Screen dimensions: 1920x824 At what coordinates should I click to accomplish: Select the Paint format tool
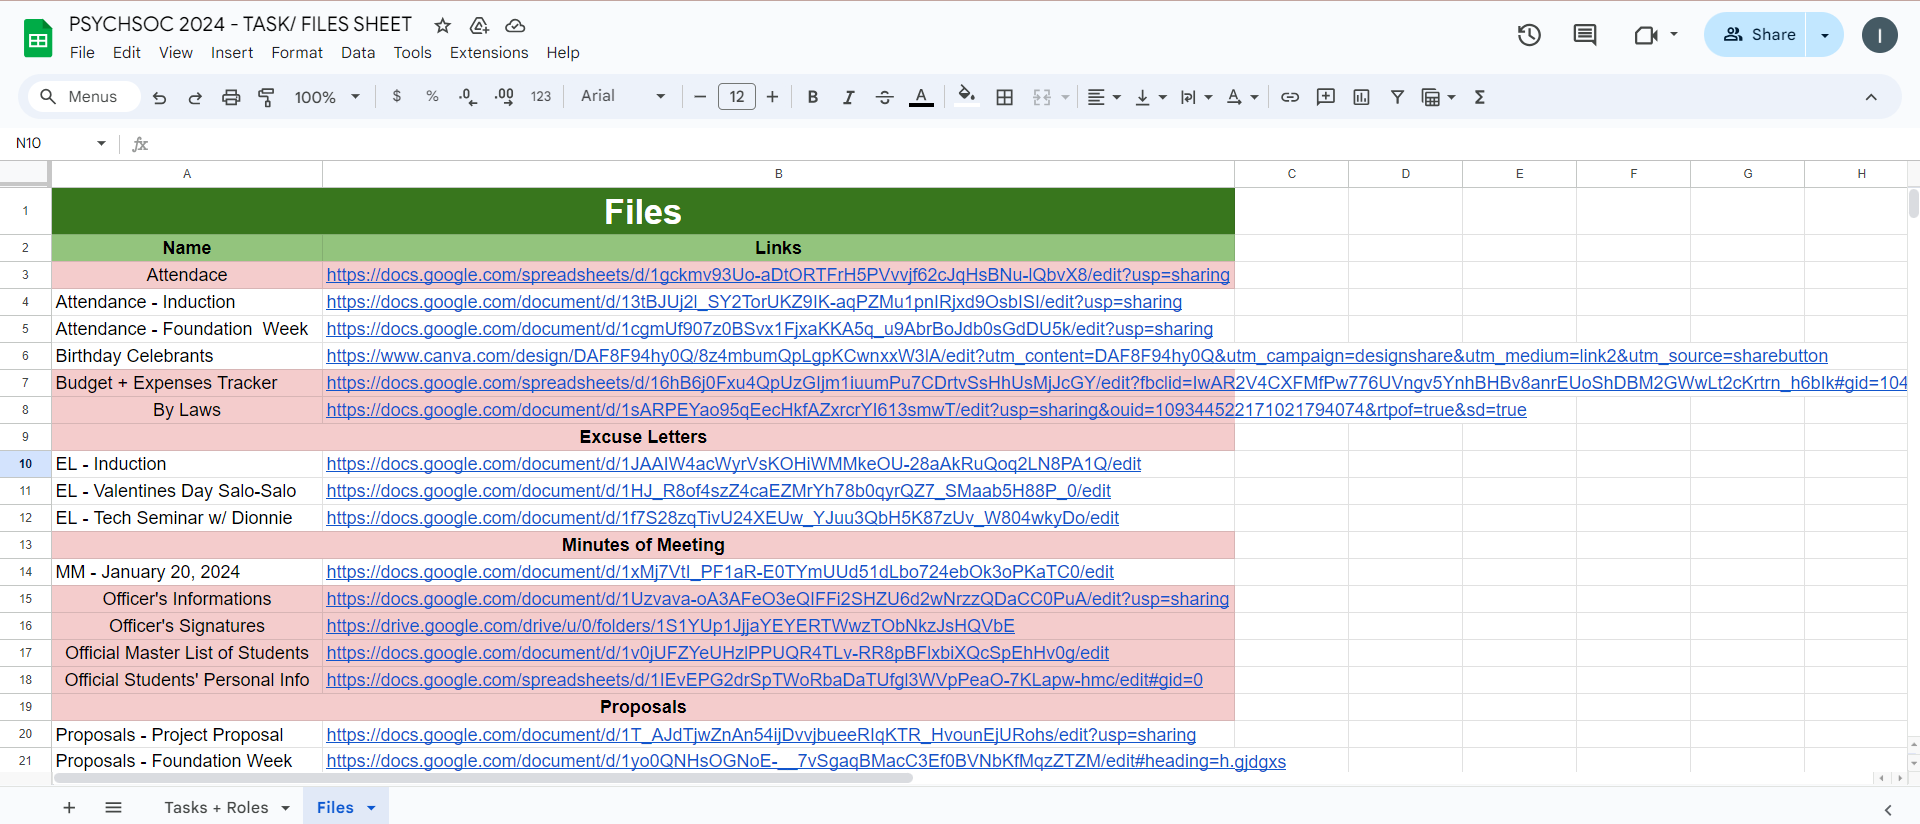266,97
